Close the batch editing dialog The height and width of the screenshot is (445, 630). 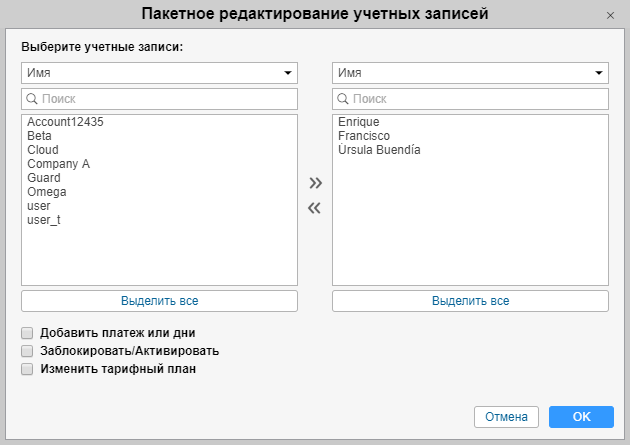(610, 16)
